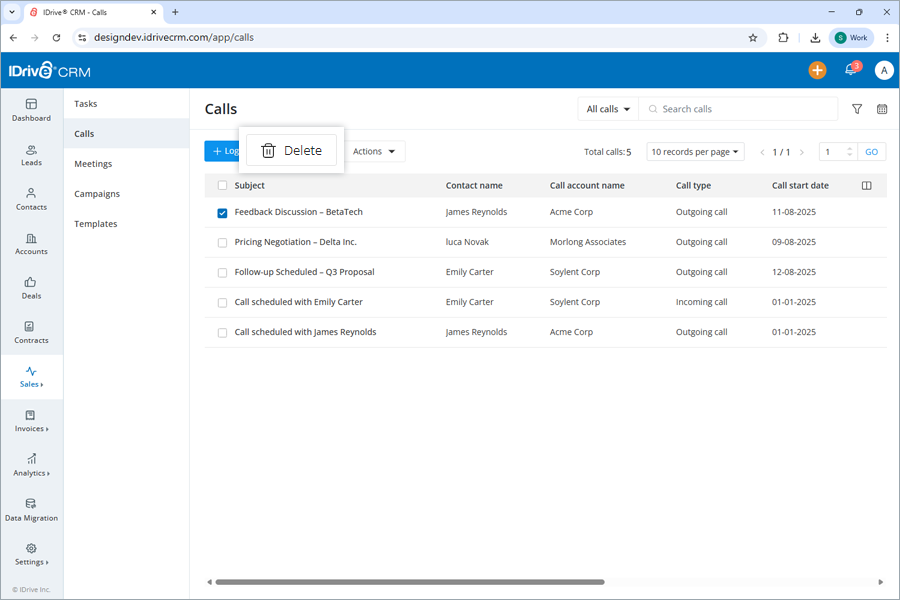
Task: Uncheck the Feedback Discussion – BetaTech row
Action: click(221, 212)
